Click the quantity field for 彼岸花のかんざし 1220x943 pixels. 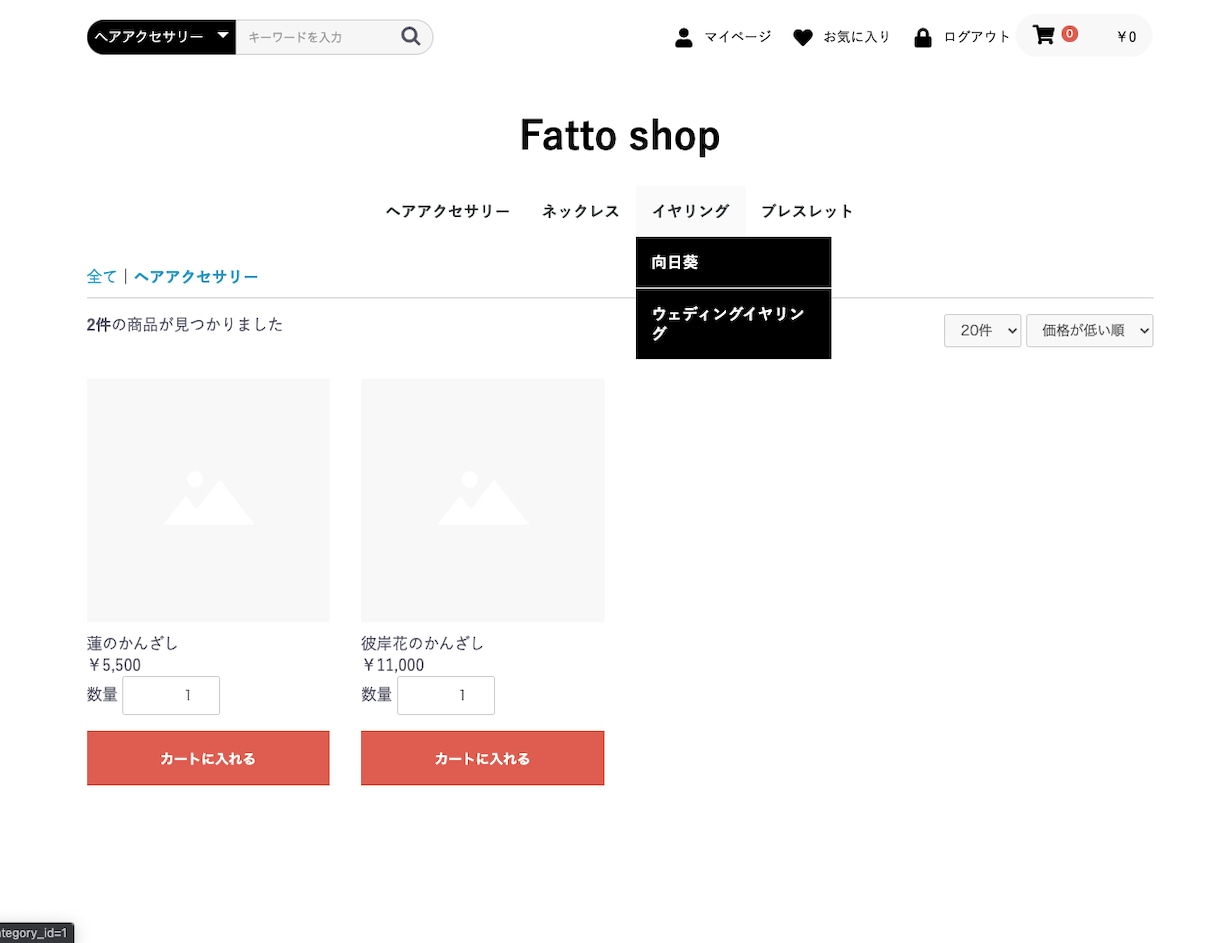446,695
